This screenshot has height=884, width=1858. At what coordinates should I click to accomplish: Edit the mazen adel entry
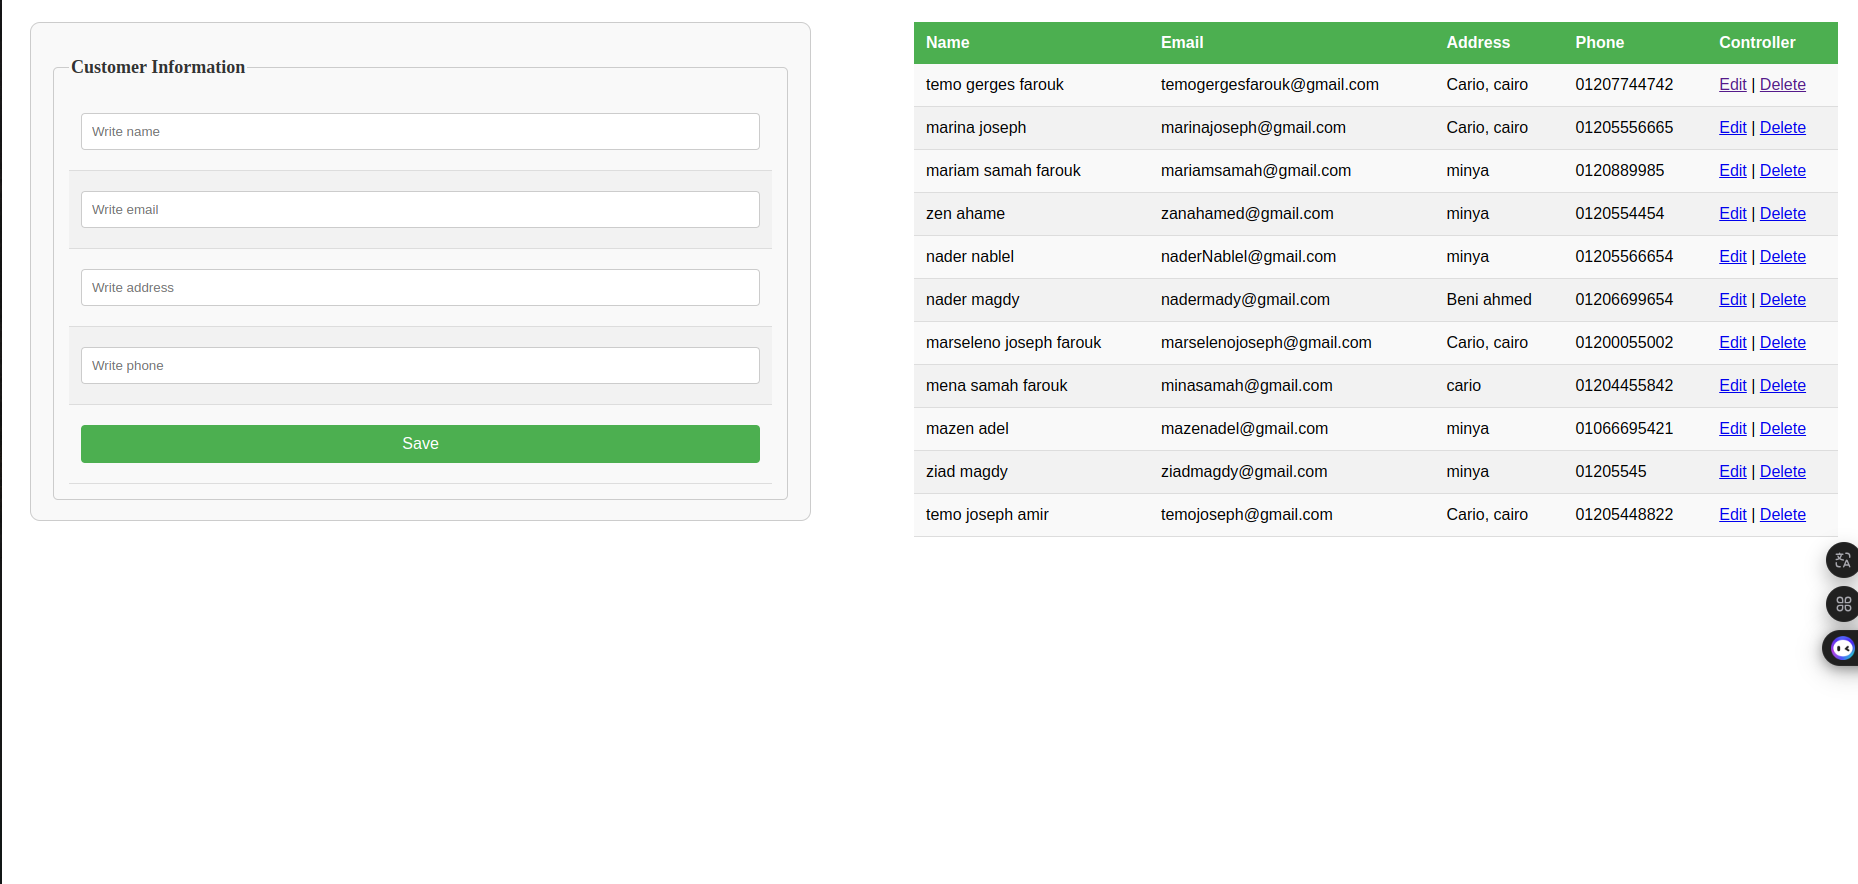pos(1732,429)
